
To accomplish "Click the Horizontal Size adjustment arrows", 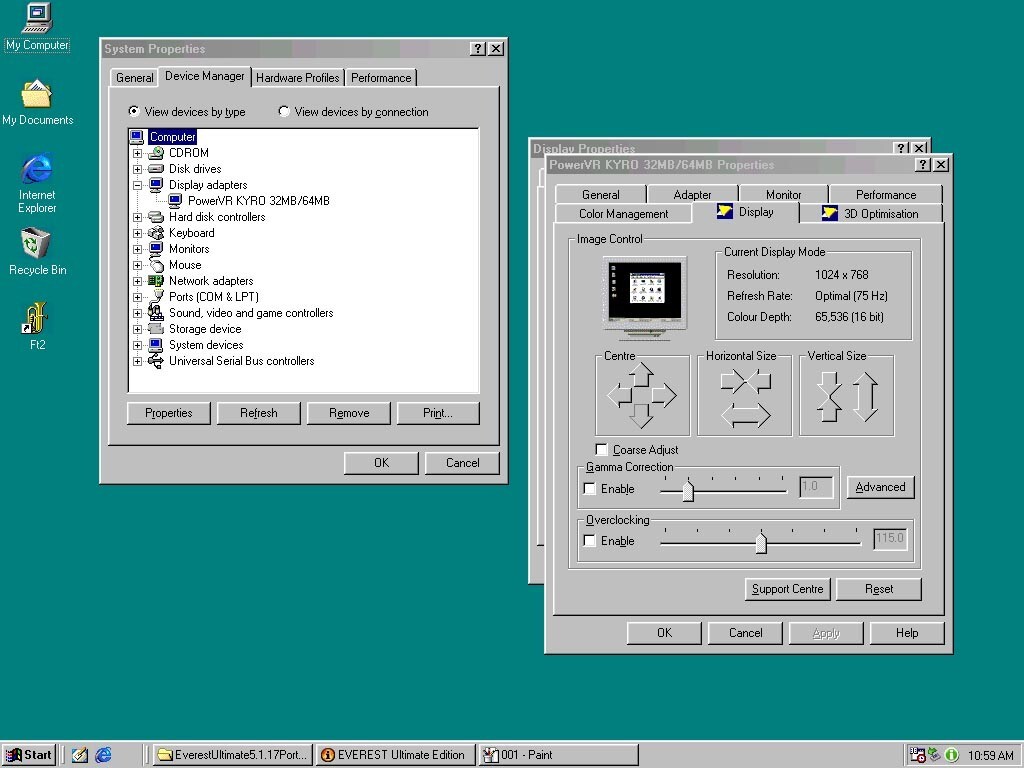I will 745,396.
